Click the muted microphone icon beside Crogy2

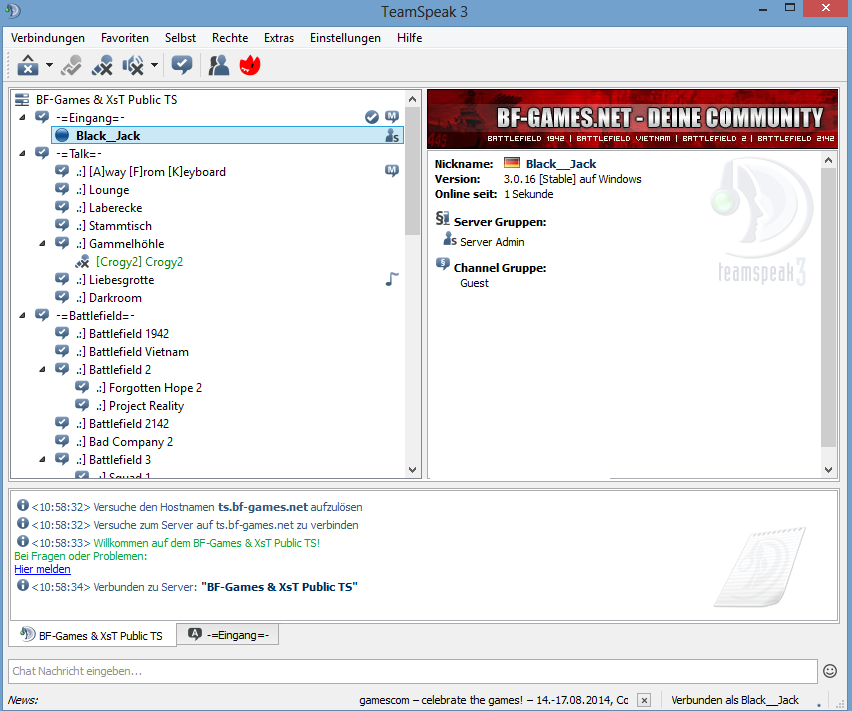click(82, 262)
